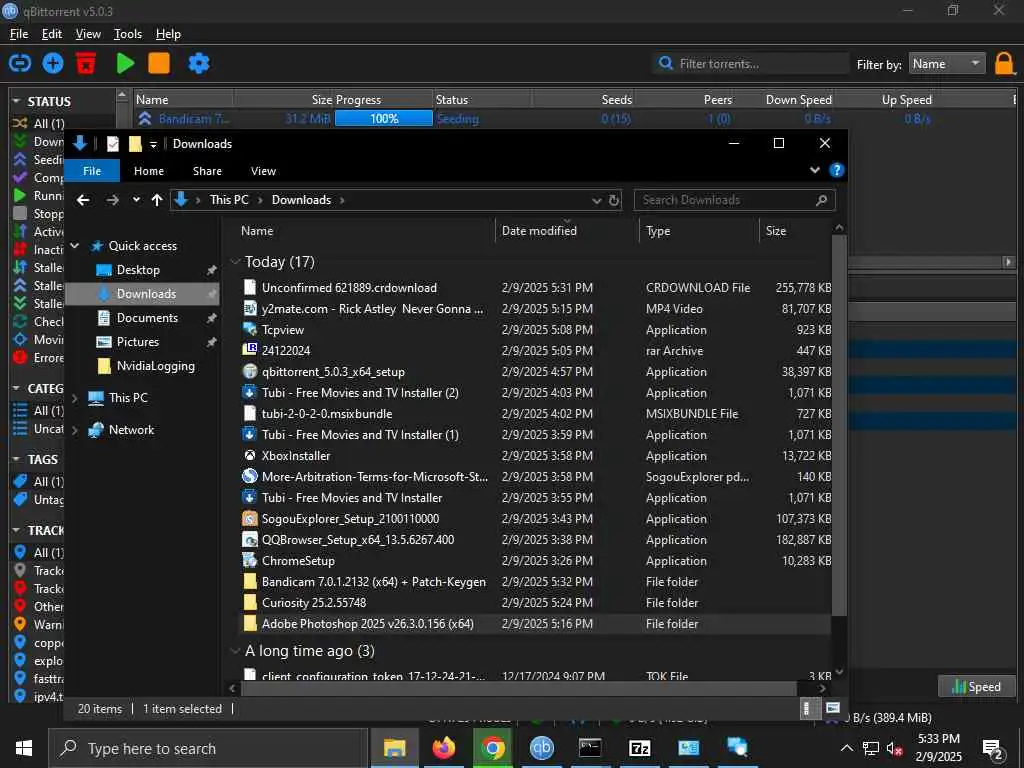Viewport: 1024px width, 768px height.
Task: Sort by Type column header
Action: pos(658,231)
